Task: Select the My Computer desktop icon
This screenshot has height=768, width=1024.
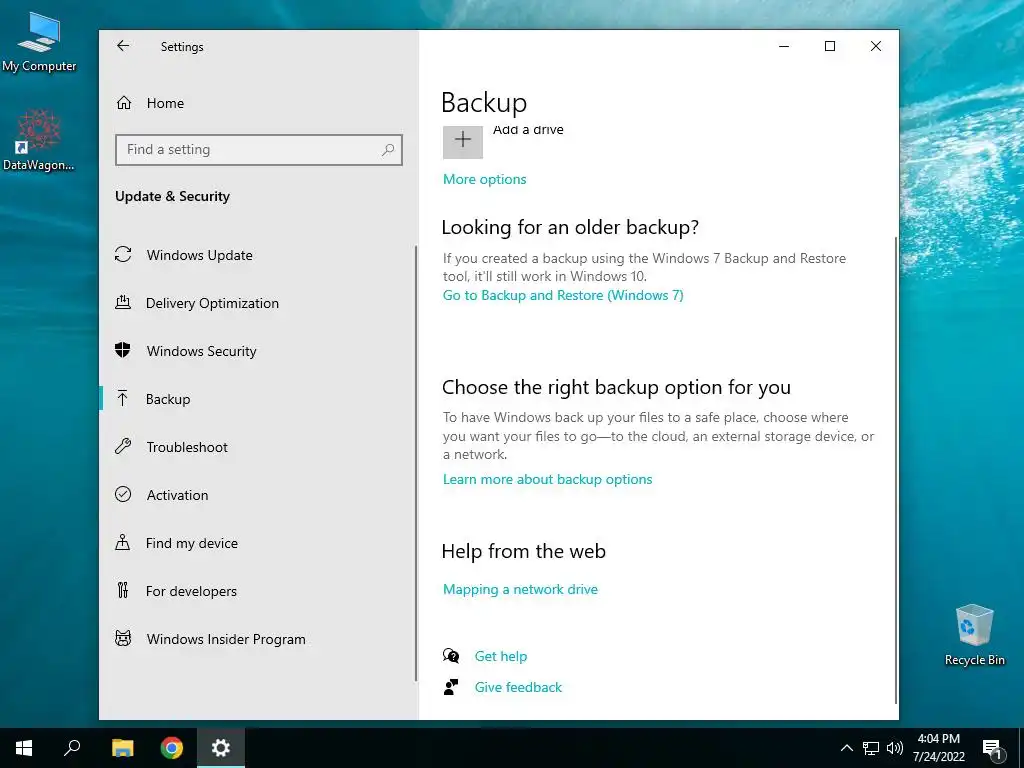Action: click(x=39, y=42)
